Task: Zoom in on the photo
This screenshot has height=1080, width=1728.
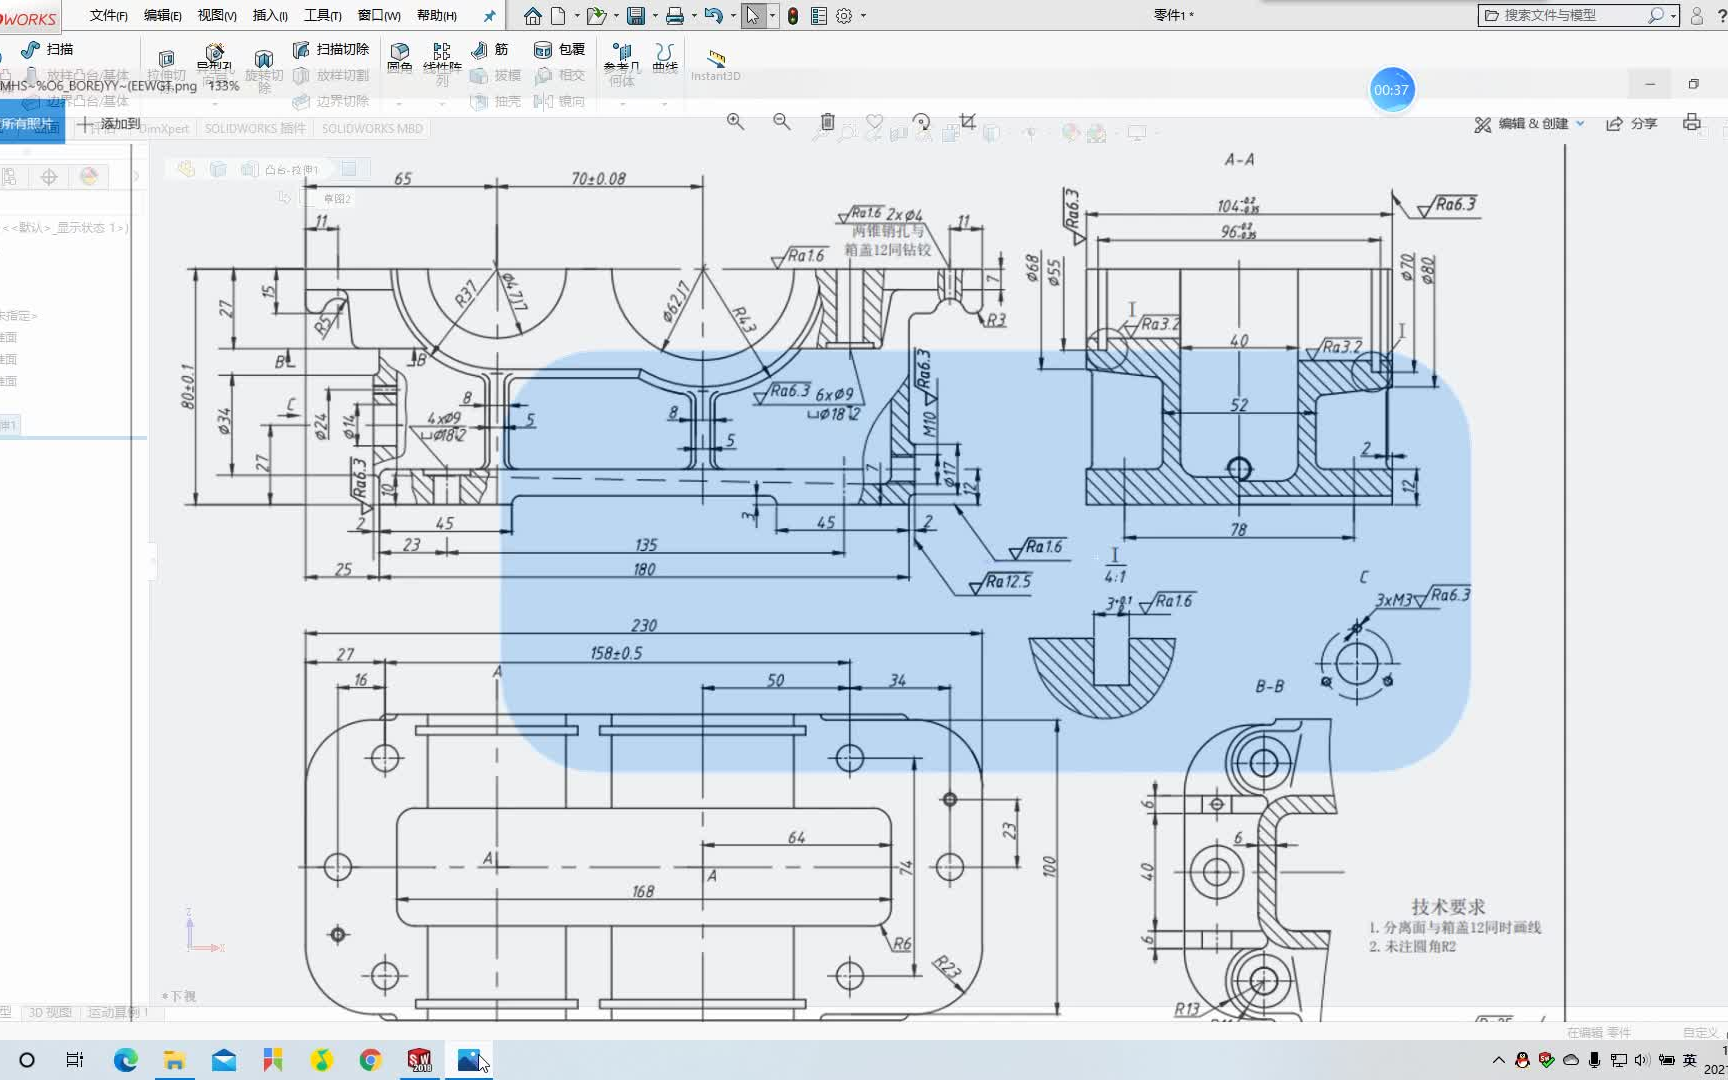Action: click(x=735, y=121)
